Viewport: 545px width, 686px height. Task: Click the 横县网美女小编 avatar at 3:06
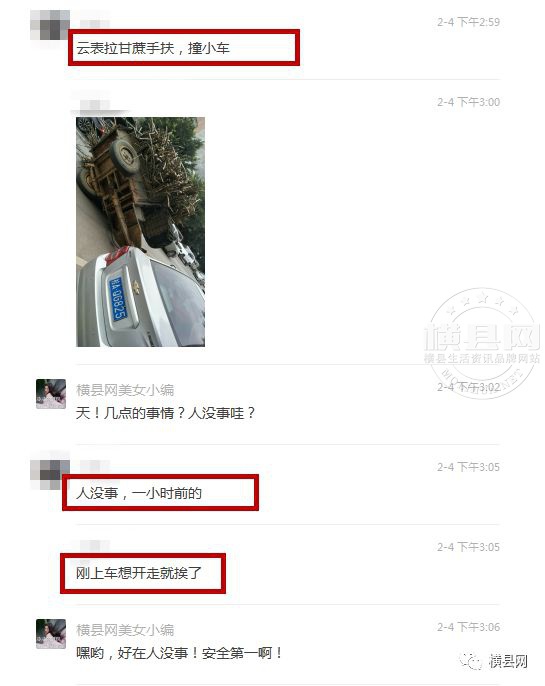51,634
